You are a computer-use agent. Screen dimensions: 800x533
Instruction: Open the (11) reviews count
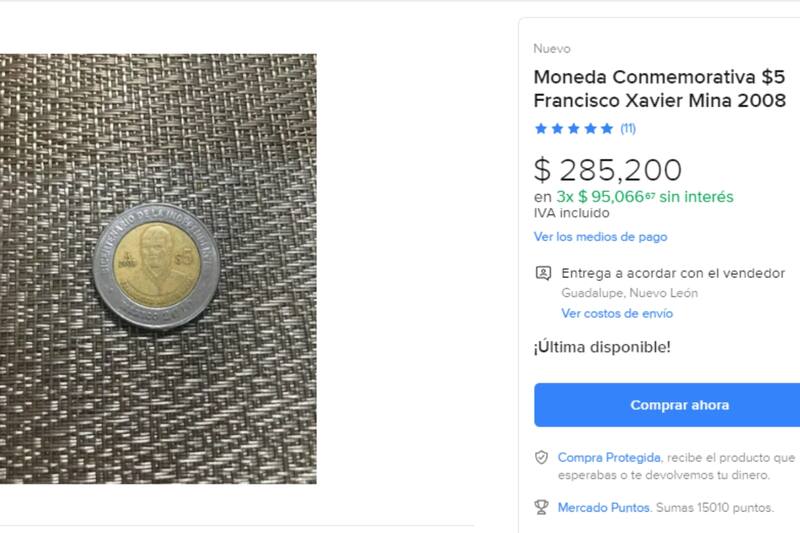(628, 129)
